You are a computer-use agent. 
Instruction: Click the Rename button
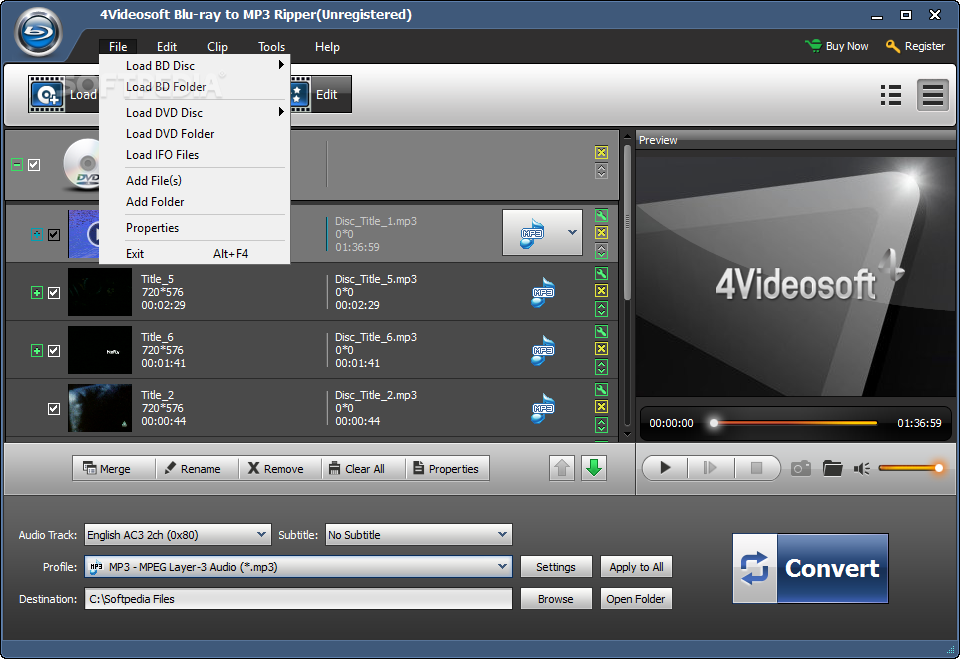click(197, 469)
